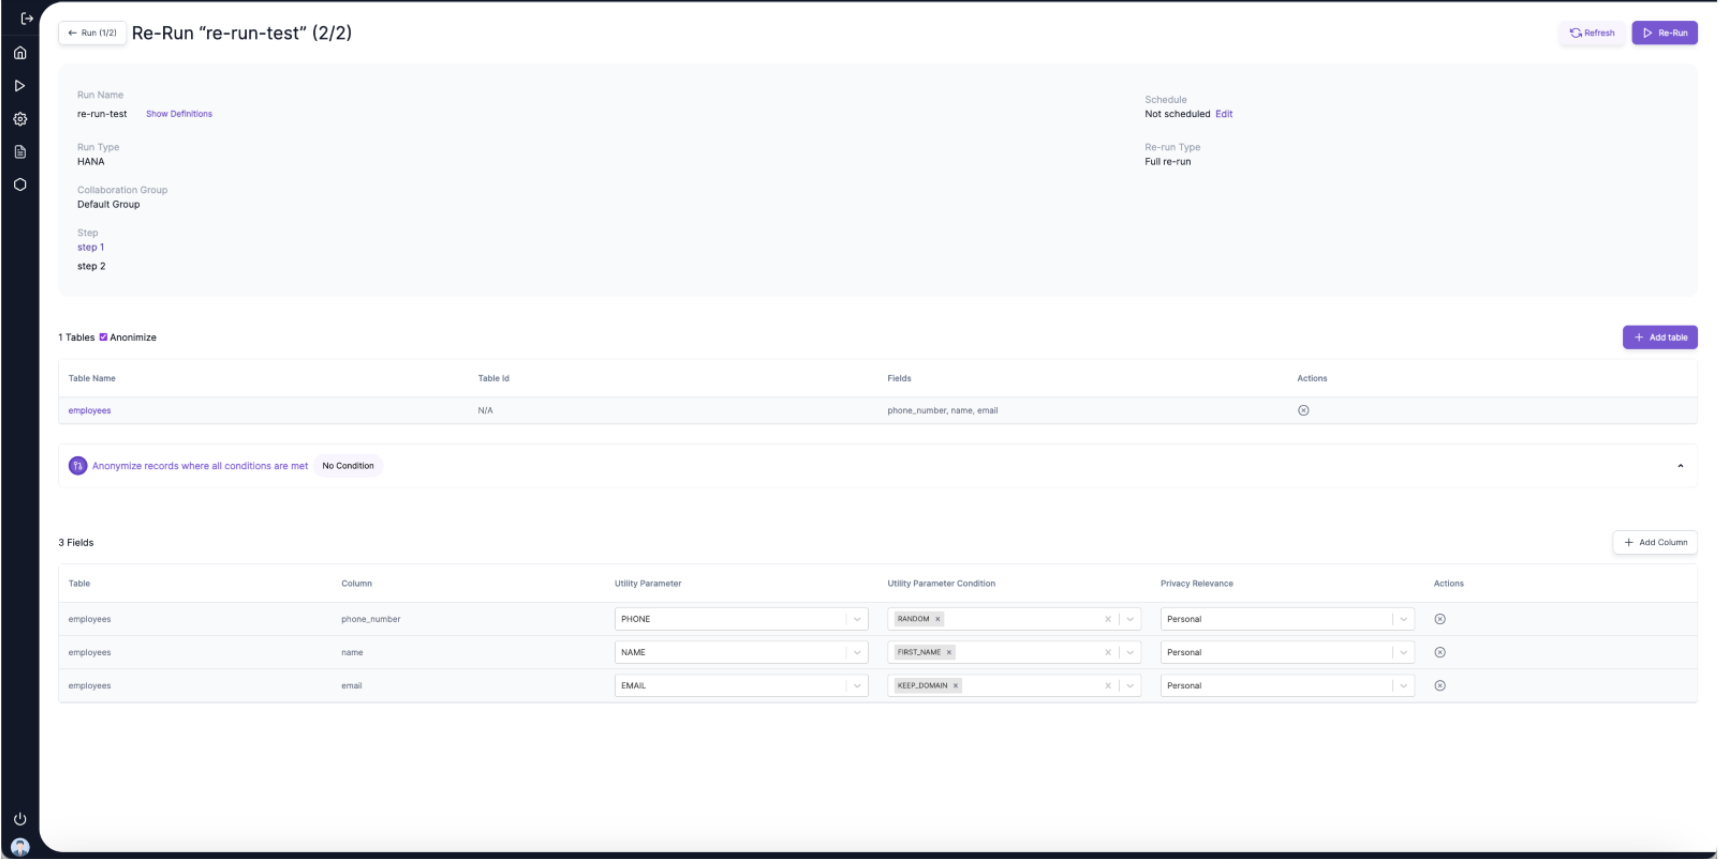Screen dimensions: 1720x859
Task: Click Show Definitions link
Action: point(179,114)
